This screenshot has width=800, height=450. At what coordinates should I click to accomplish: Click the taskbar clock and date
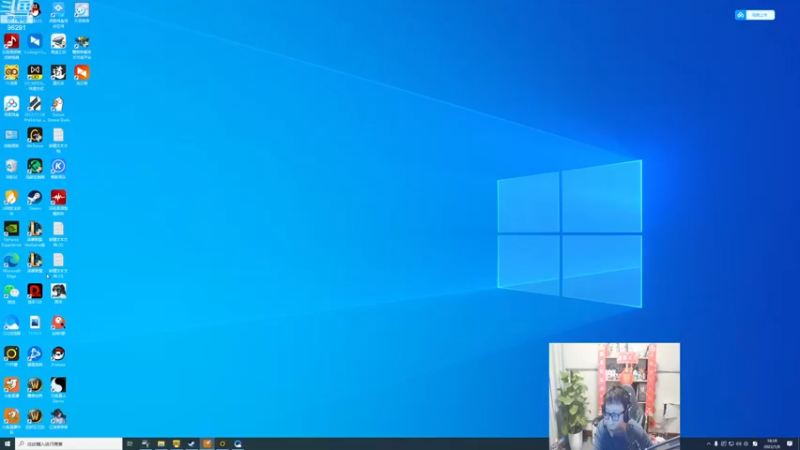(x=772, y=444)
